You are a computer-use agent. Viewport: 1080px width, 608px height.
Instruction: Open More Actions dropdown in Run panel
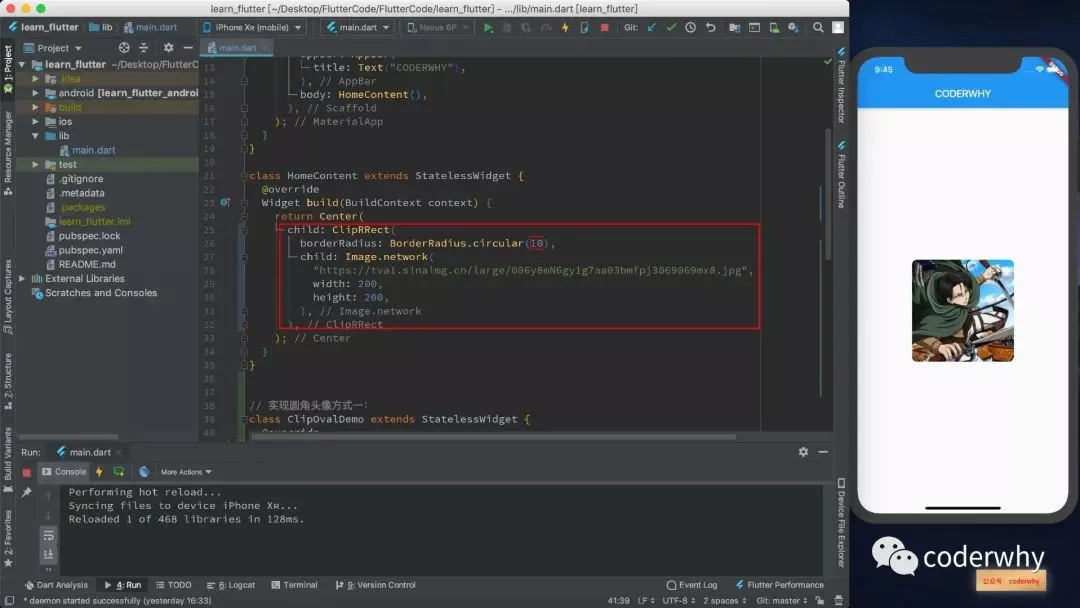(x=186, y=472)
